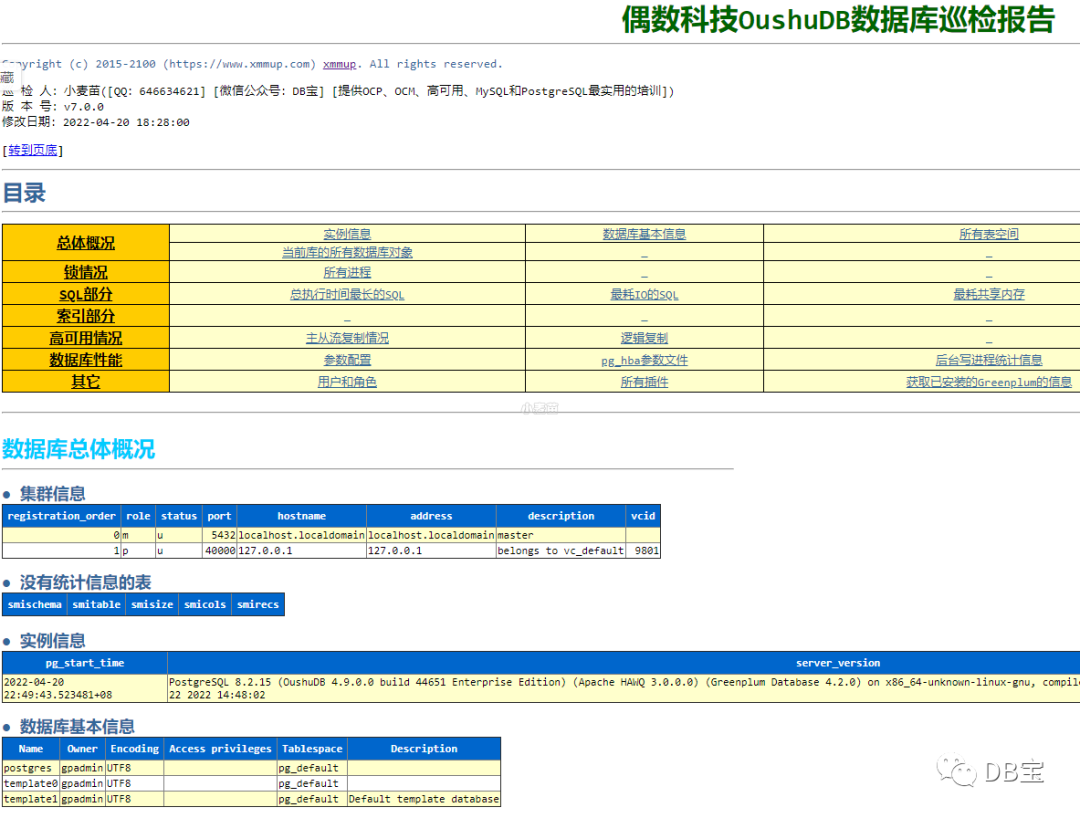Click 'Default template database' description cell
1080x818 pixels.
[x=424, y=799]
